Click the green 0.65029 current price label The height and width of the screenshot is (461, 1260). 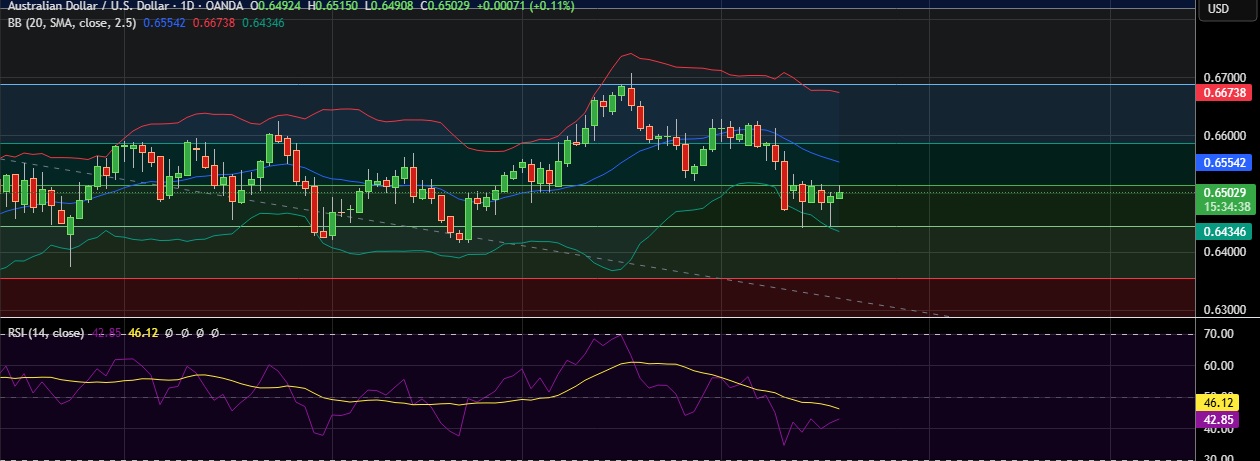click(1226, 192)
